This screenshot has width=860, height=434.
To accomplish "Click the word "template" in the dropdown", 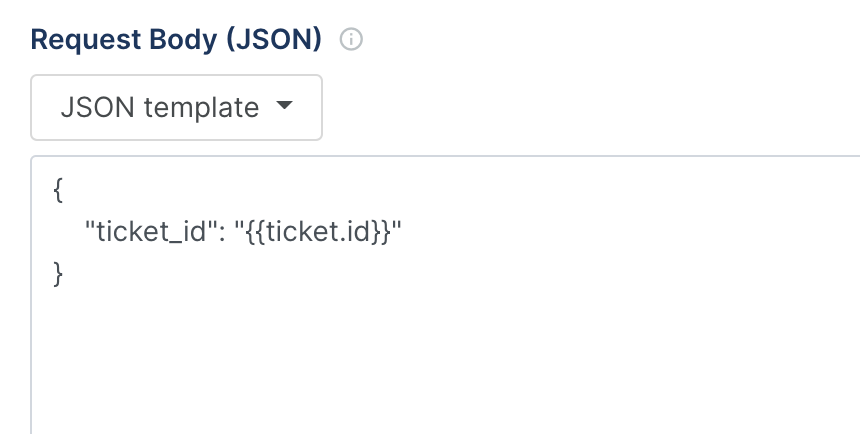I will point(201,108).
